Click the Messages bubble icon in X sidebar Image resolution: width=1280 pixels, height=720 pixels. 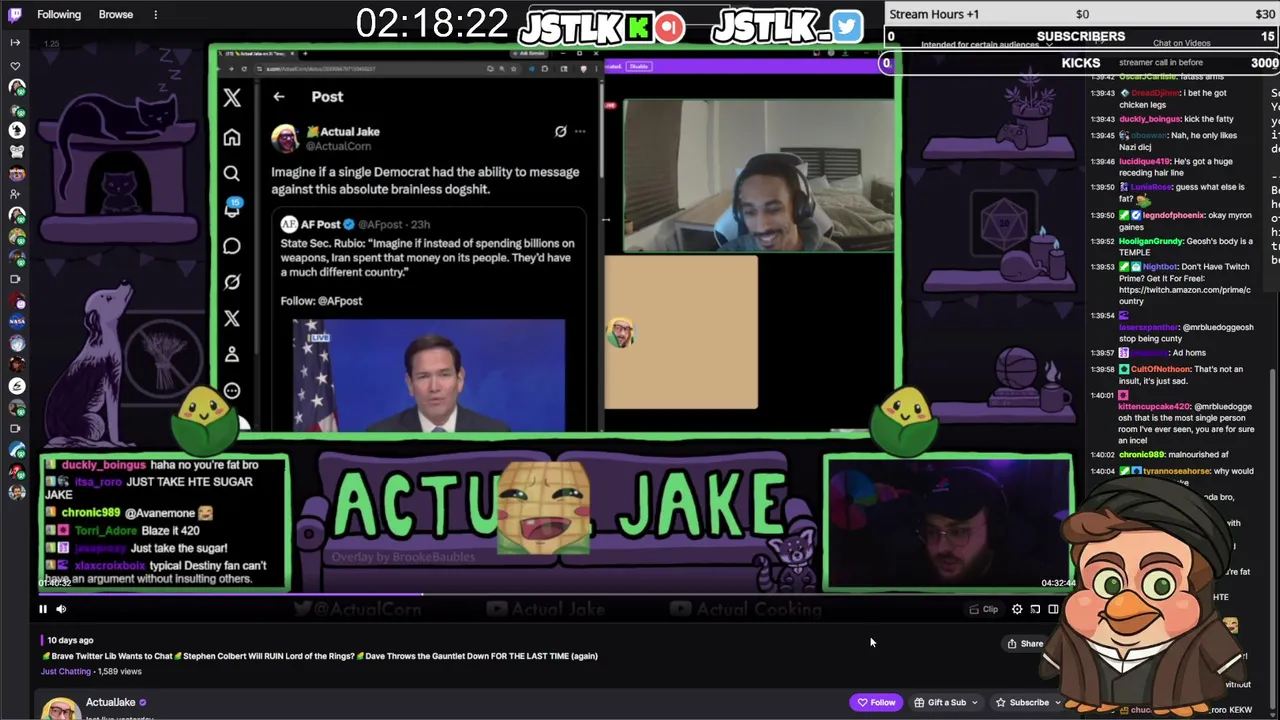click(232, 246)
